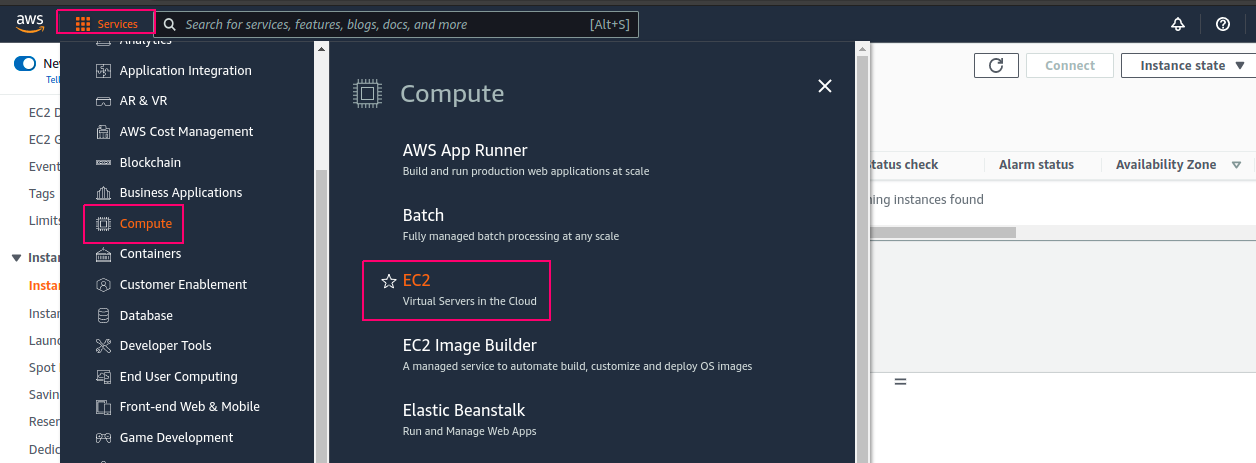This screenshot has height=463, width=1256.
Task: Click the Application Integration icon
Action: pyautogui.click(x=103, y=71)
